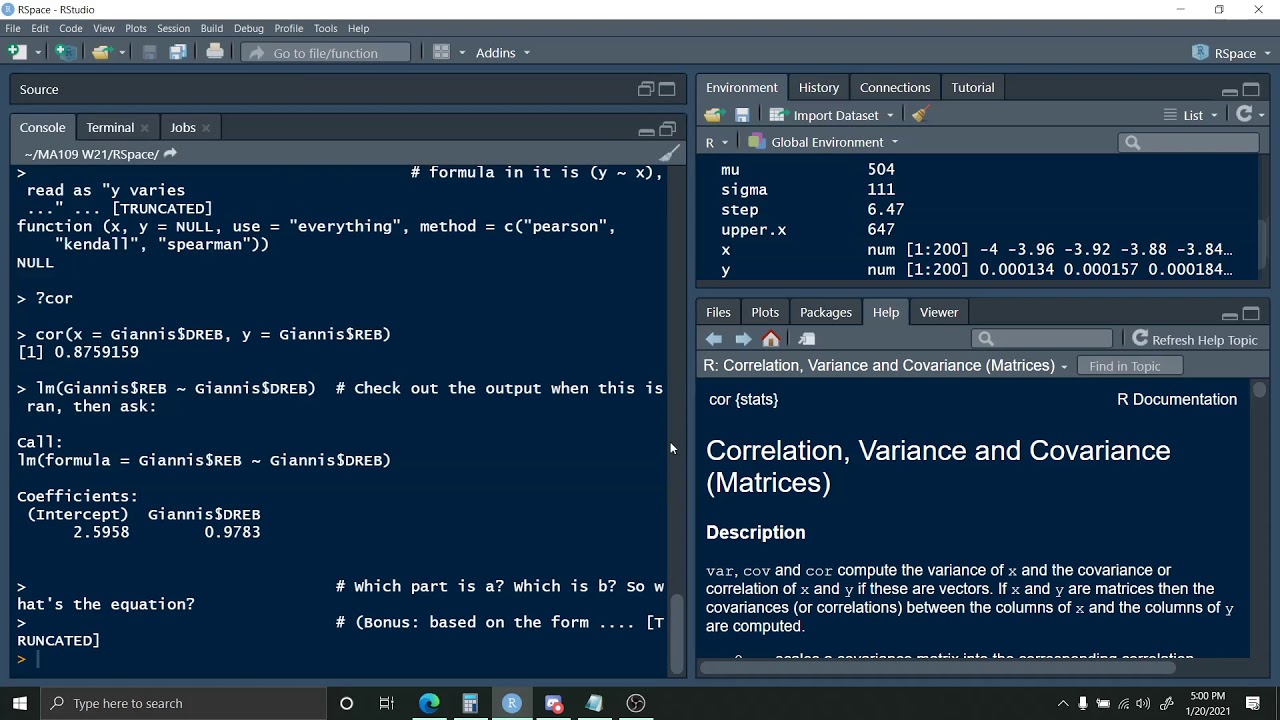Close the Jobs tab

(206, 128)
